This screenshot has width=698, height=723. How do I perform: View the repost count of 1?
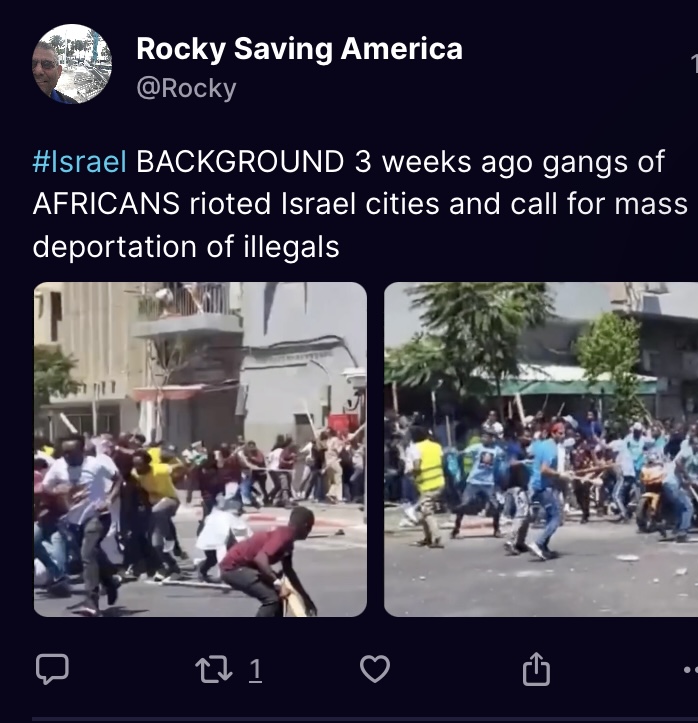pyautogui.click(x=256, y=670)
